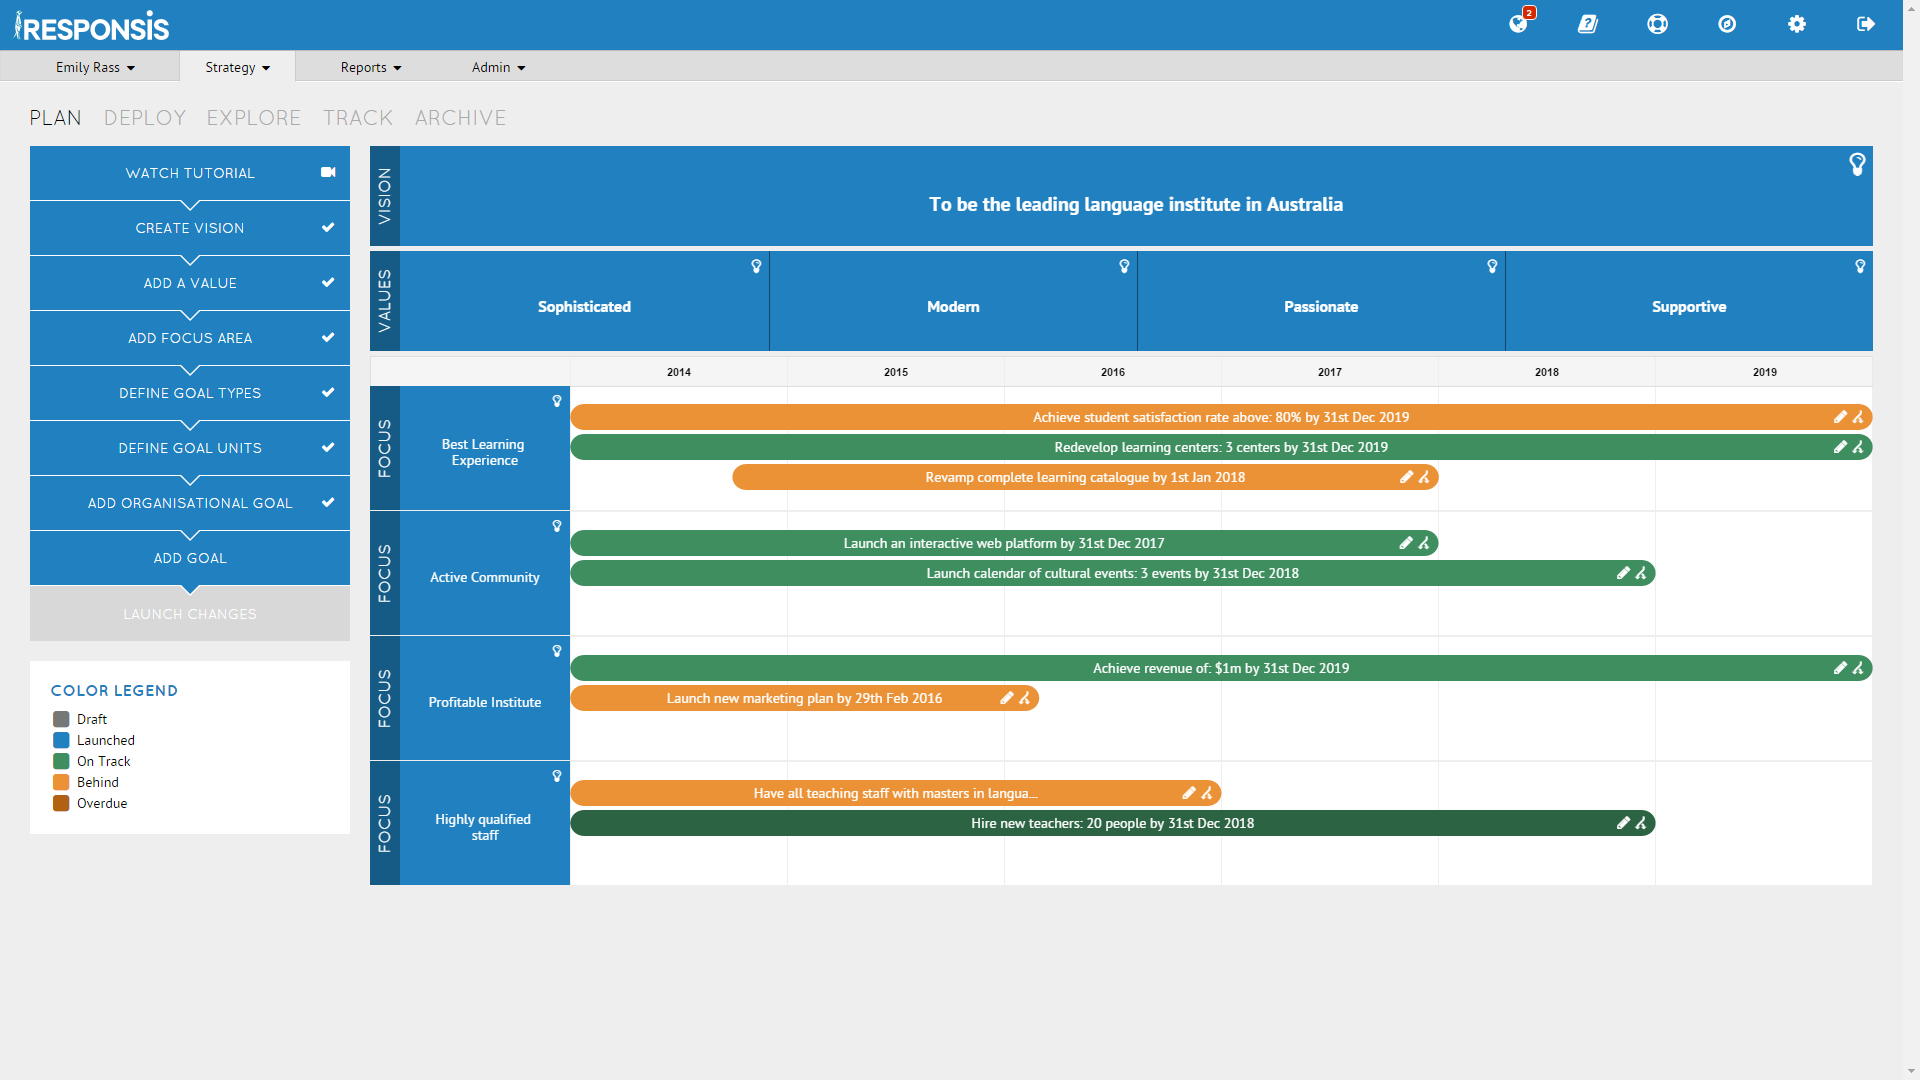Expand the Admin dropdown menu
This screenshot has height=1080, width=1920.
pyautogui.click(x=498, y=67)
